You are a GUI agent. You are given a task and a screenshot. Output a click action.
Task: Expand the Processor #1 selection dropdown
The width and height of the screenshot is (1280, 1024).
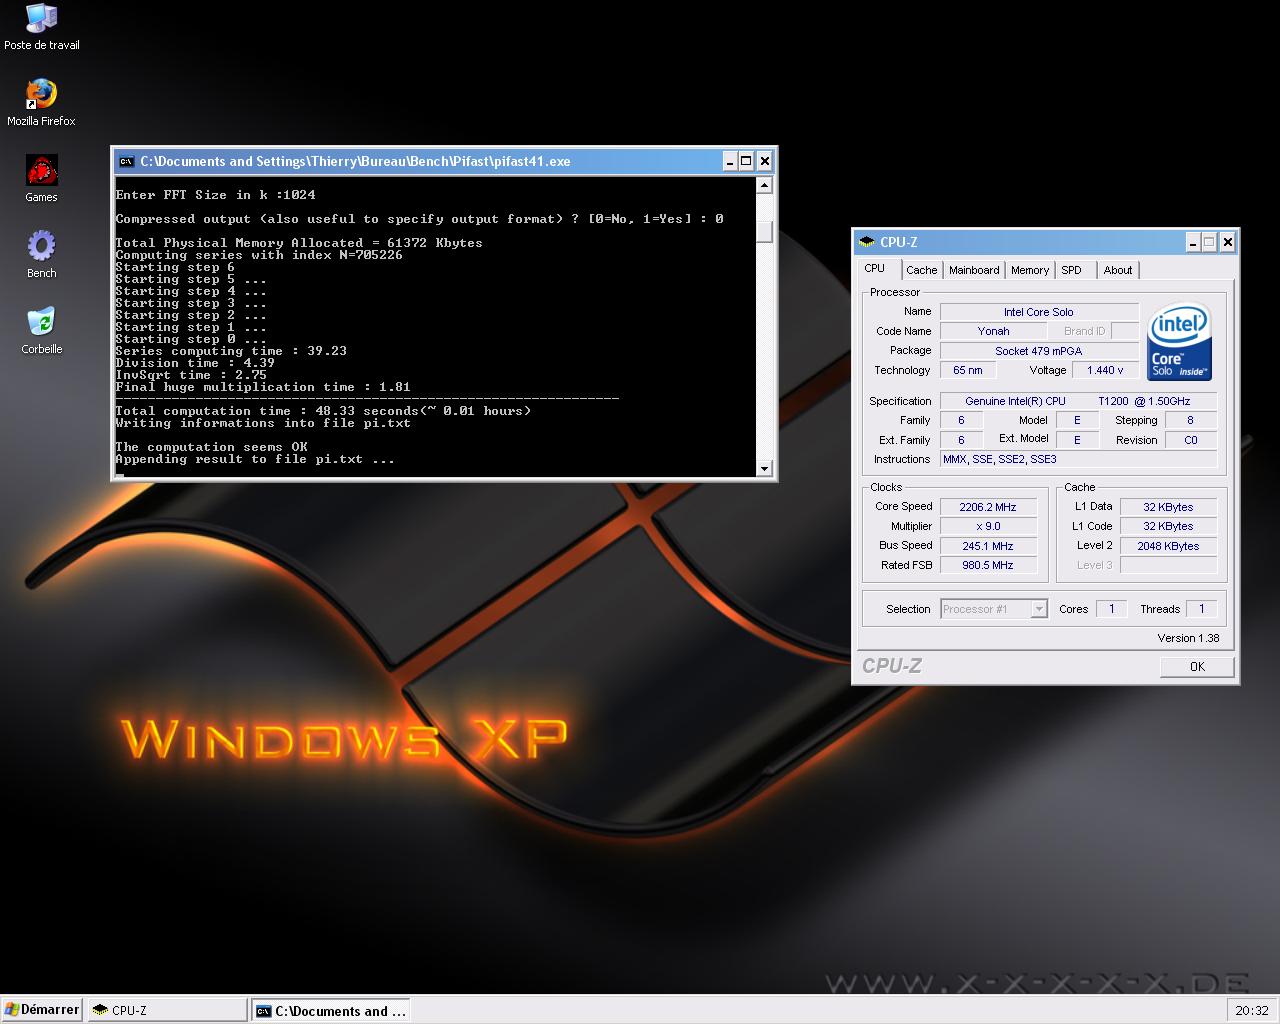pyautogui.click(x=1039, y=609)
